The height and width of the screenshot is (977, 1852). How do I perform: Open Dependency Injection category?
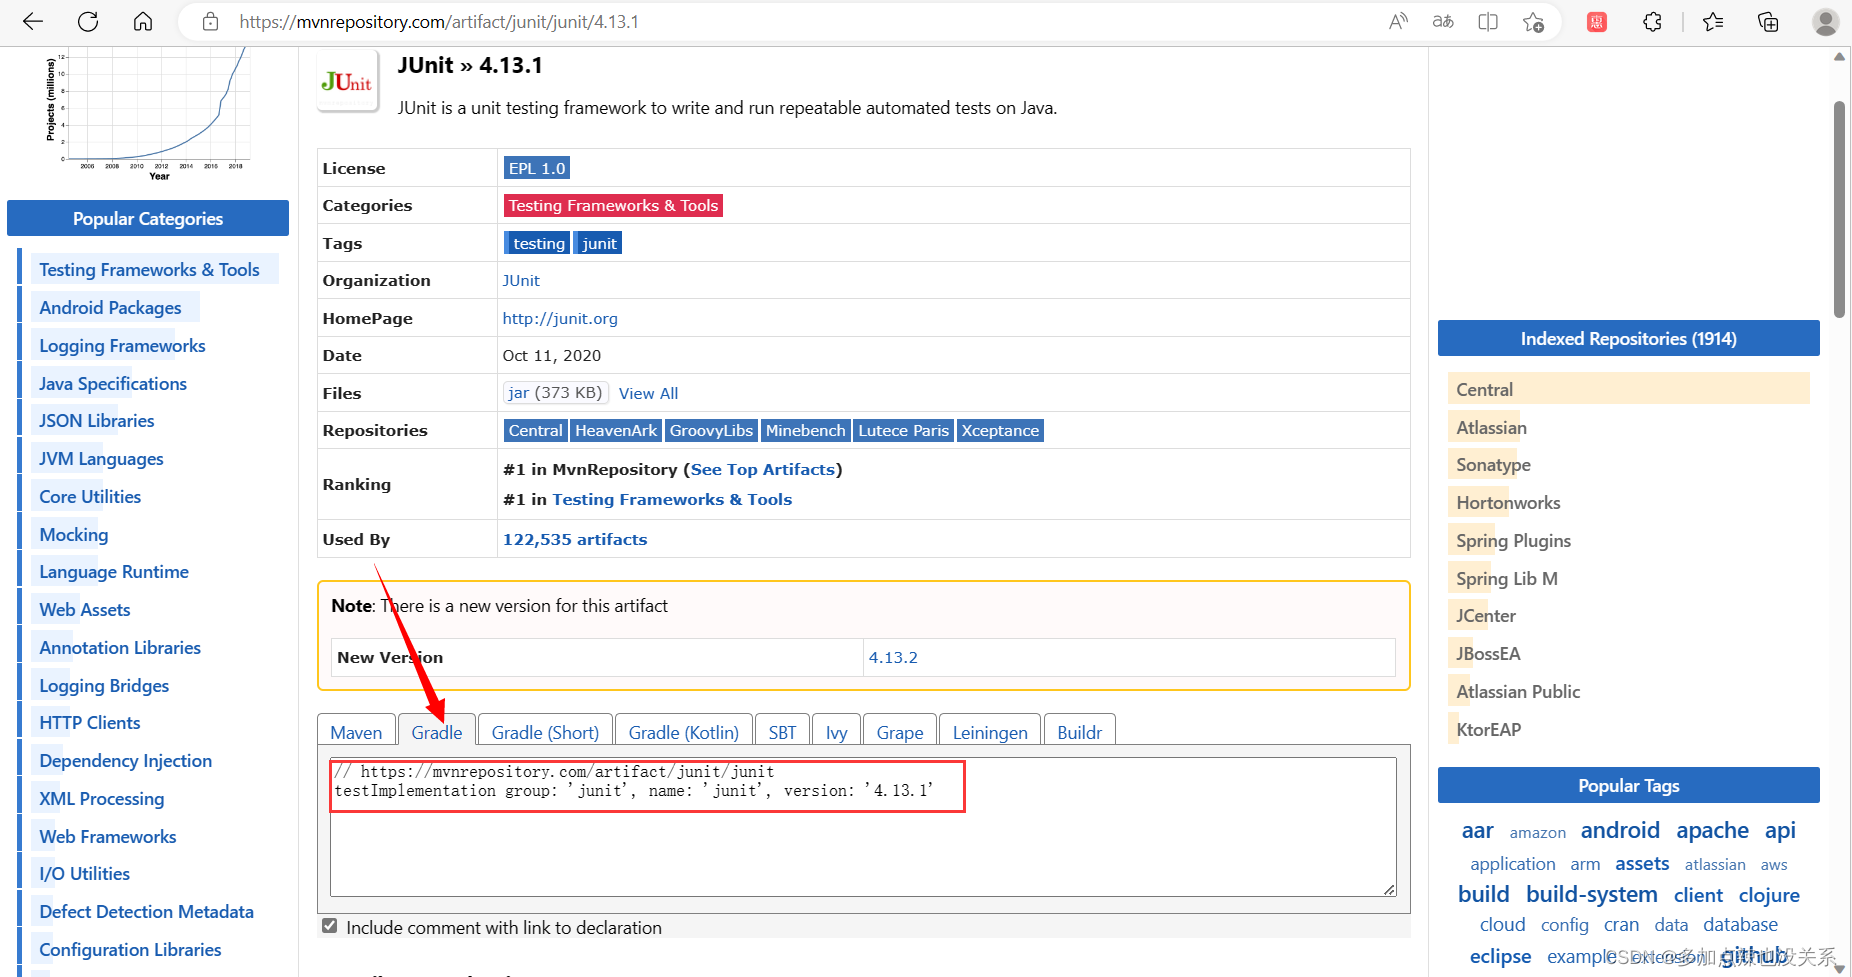126,760
